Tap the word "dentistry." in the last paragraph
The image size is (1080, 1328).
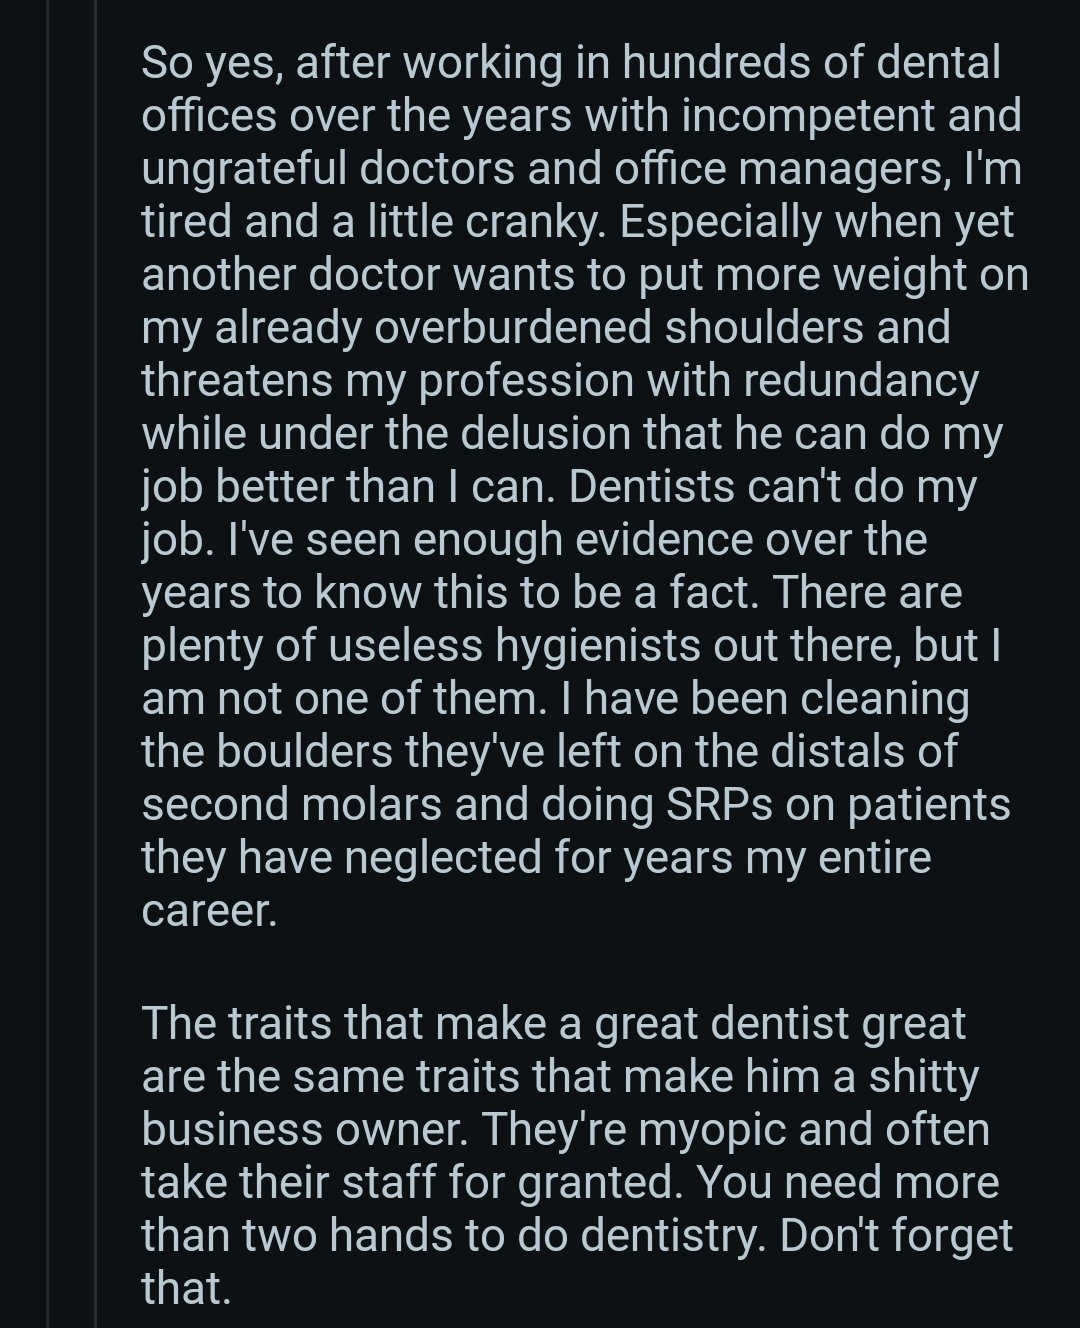click(x=674, y=1236)
